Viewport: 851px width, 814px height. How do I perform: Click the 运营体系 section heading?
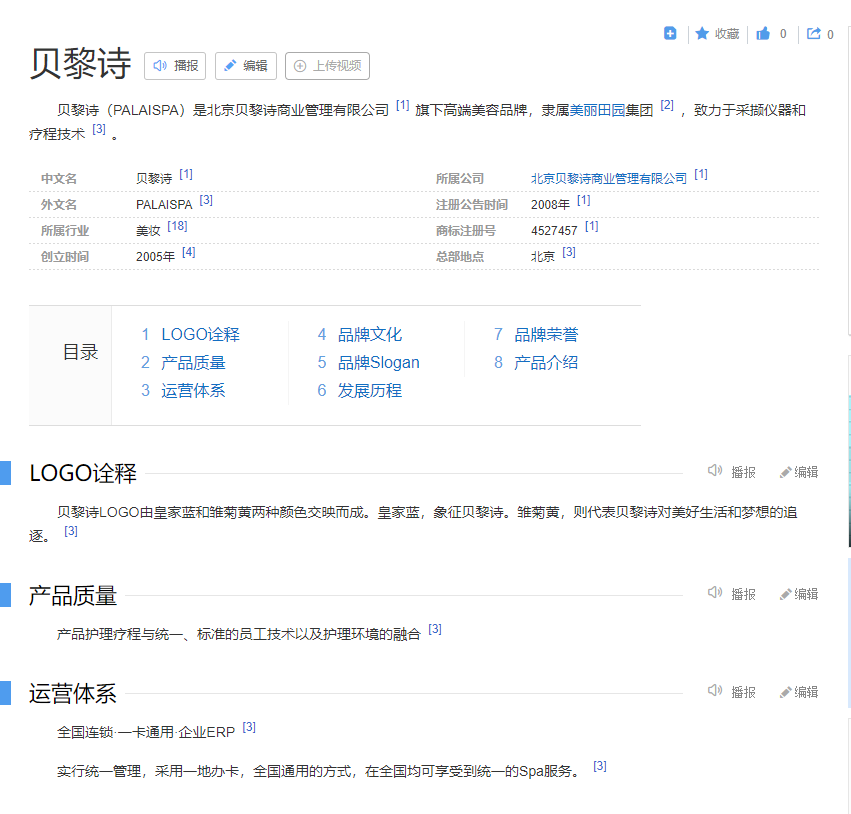(x=73, y=694)
